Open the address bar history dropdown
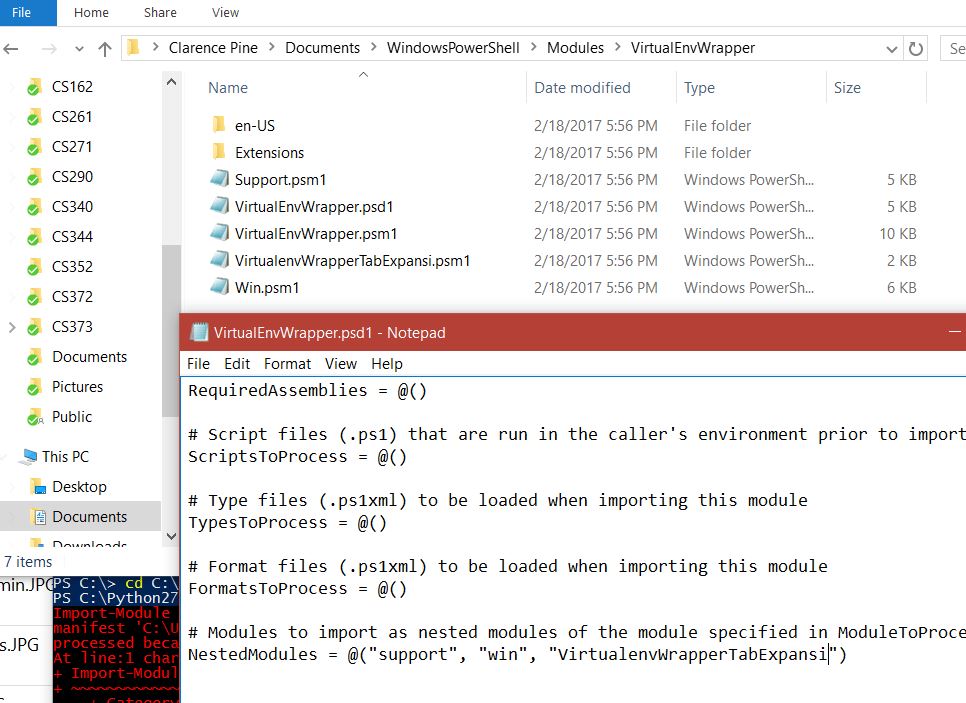This screenshot has width=966, height=703. pyautogui.click(x=891, y=48)
